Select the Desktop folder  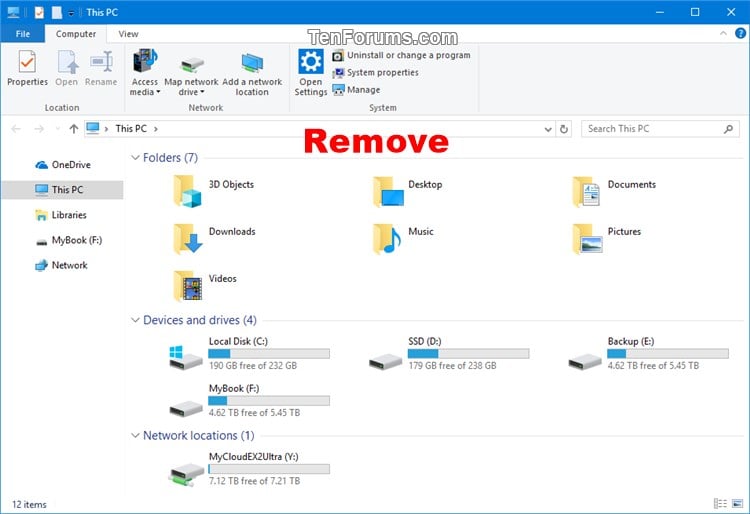408,191
